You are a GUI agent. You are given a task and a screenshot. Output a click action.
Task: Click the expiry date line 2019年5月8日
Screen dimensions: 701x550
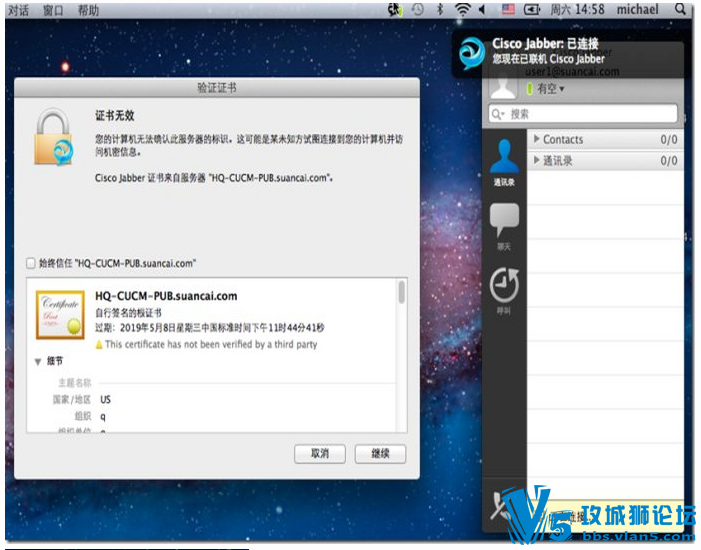click(x=210, y=328)
